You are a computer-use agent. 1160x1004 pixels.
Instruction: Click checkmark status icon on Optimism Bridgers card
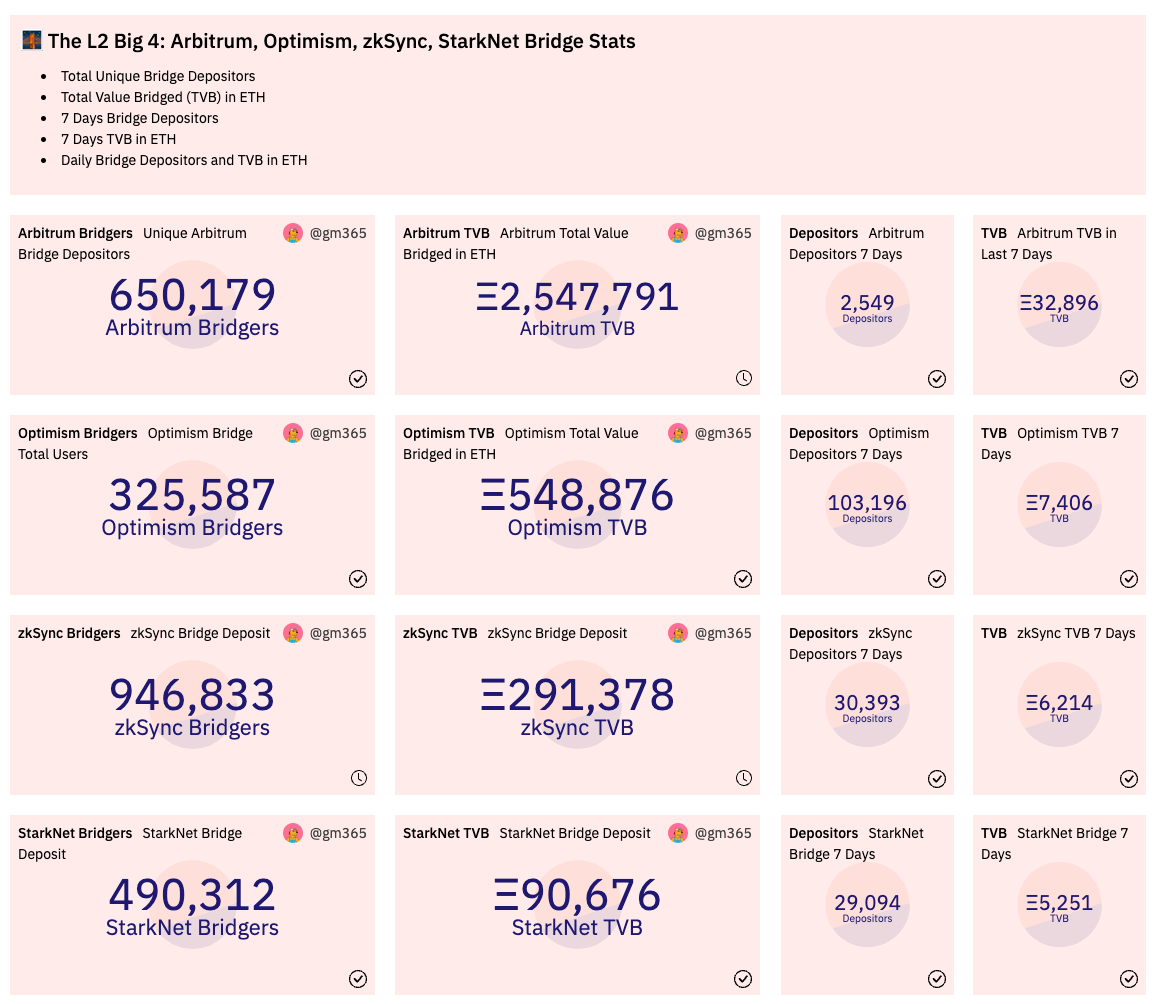click(x=357, y=579)
